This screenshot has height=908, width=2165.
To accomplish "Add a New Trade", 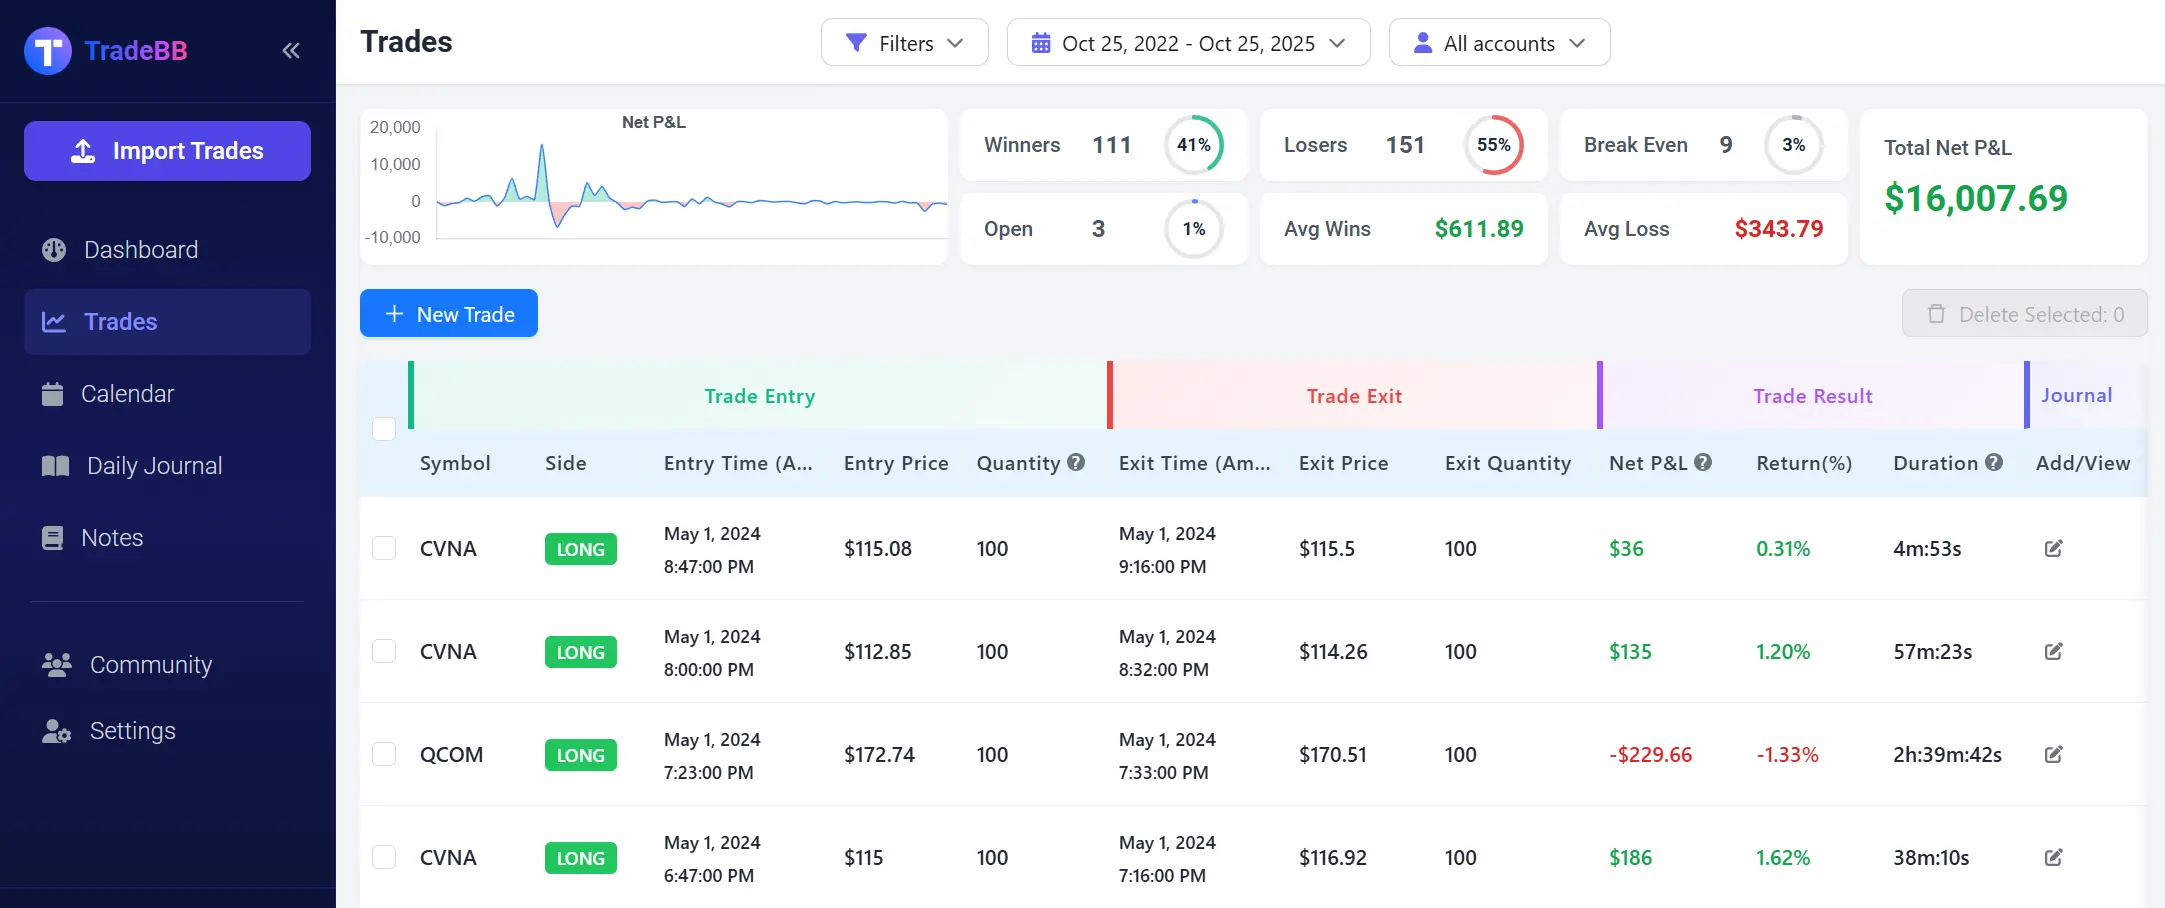I will [x=449, y=314].
